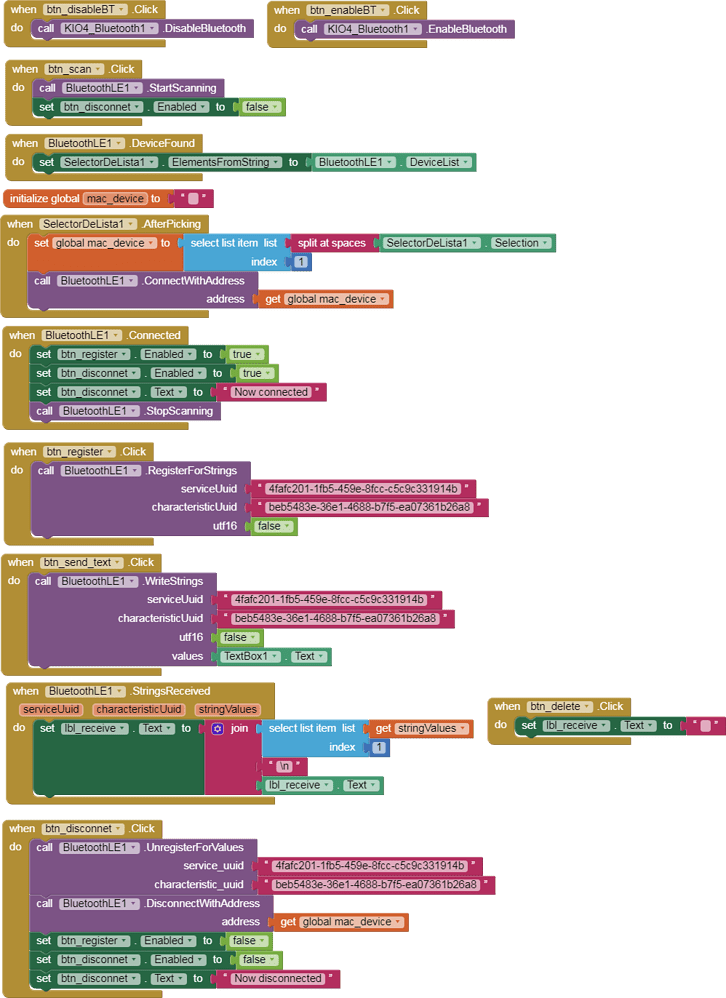Open get global mac_device dropdown under ConnectWithAddress
Viewport: 726px width, 998px height.
tap(383, 299)
